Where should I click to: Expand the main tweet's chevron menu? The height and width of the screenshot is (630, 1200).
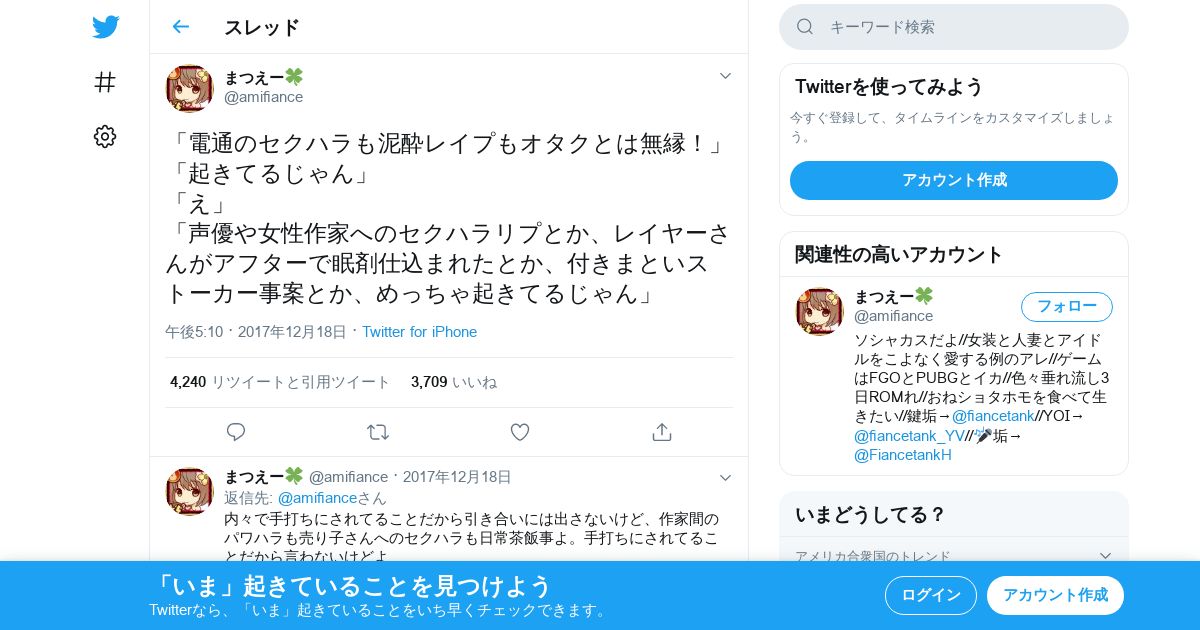click(726, 76)
